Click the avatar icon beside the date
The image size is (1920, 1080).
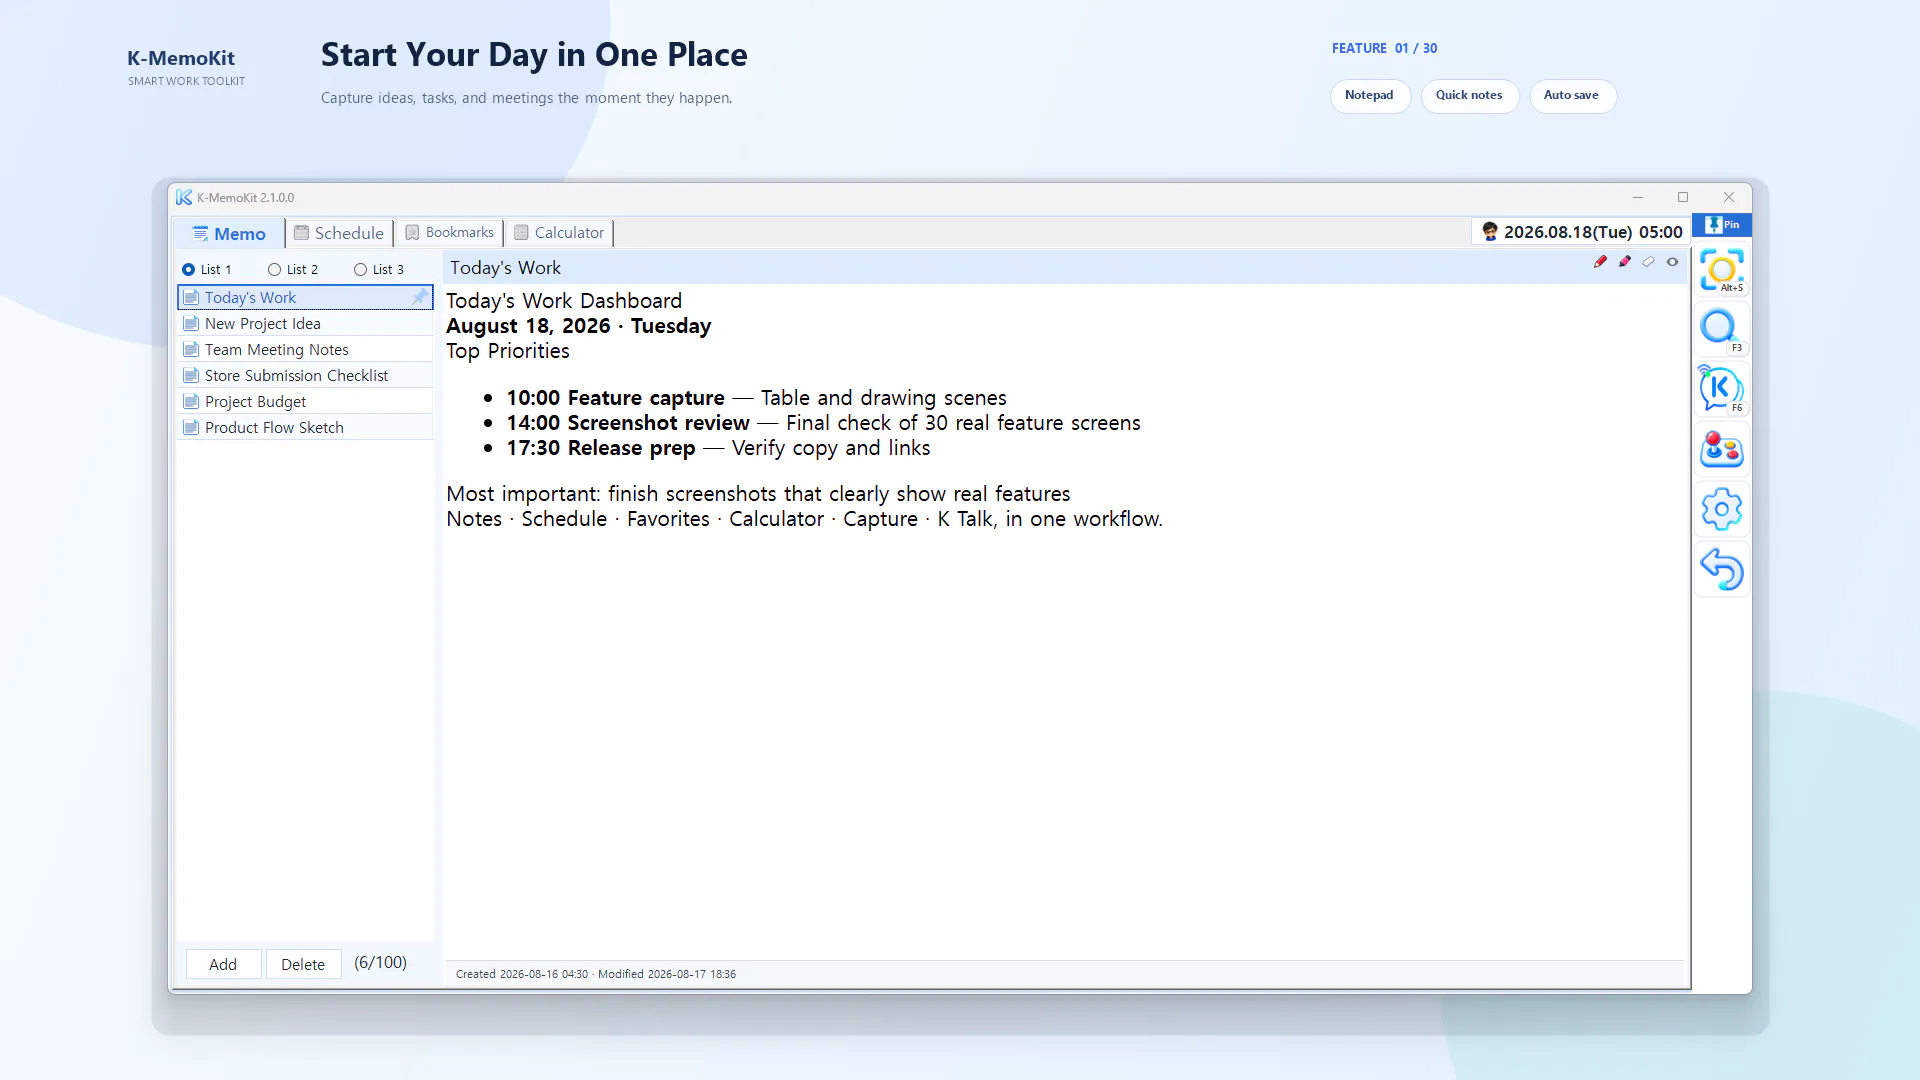(x=1490, y=232)
